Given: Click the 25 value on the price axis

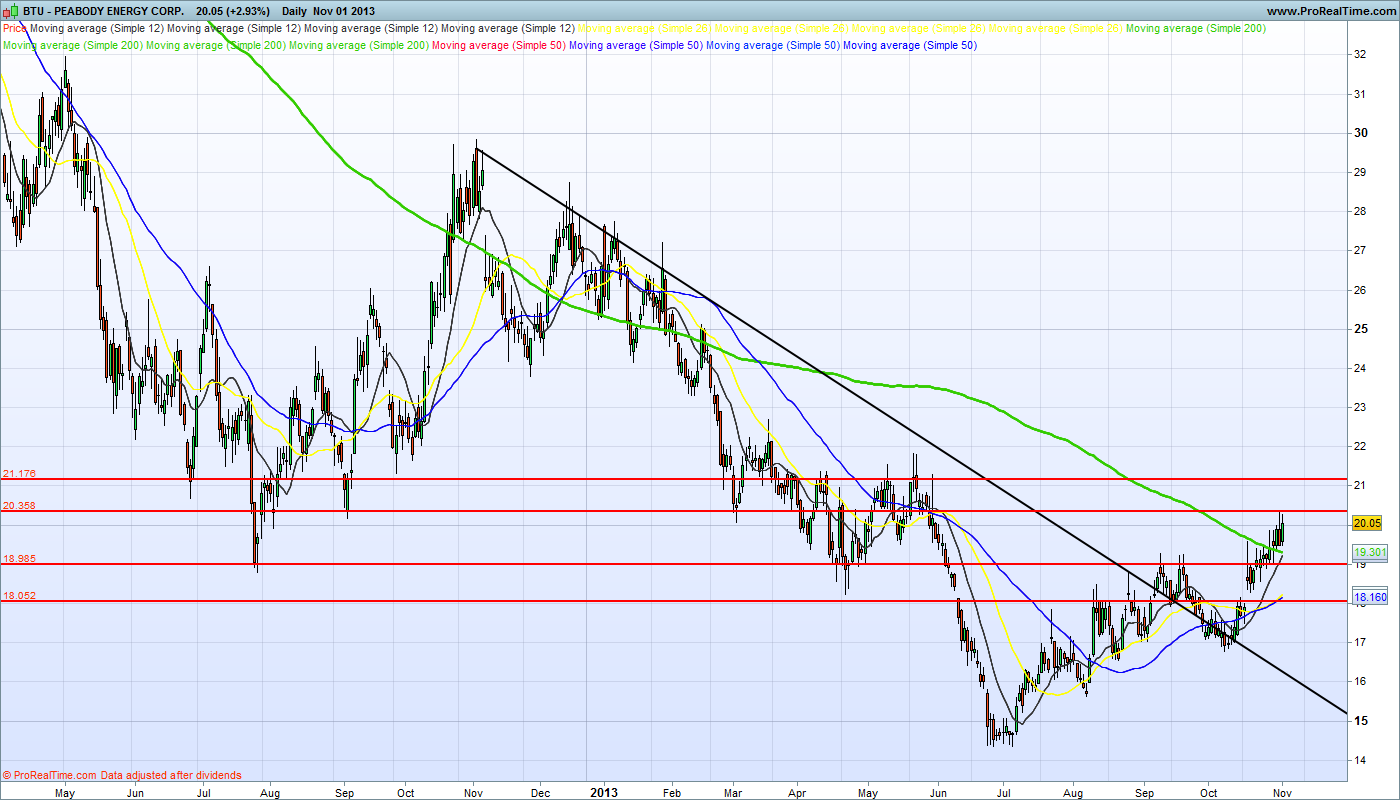Looking at the screenshot, I should coord(1359,329).
